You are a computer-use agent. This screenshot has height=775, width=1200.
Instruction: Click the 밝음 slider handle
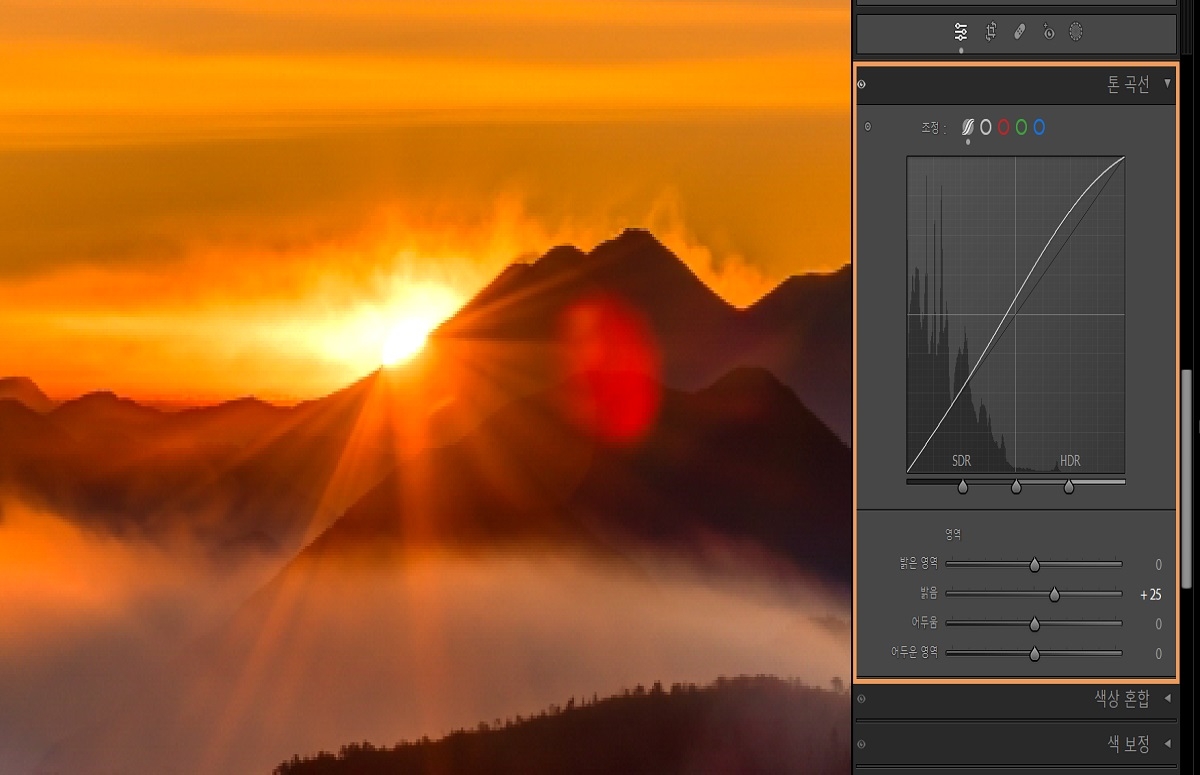[1054, 594]
